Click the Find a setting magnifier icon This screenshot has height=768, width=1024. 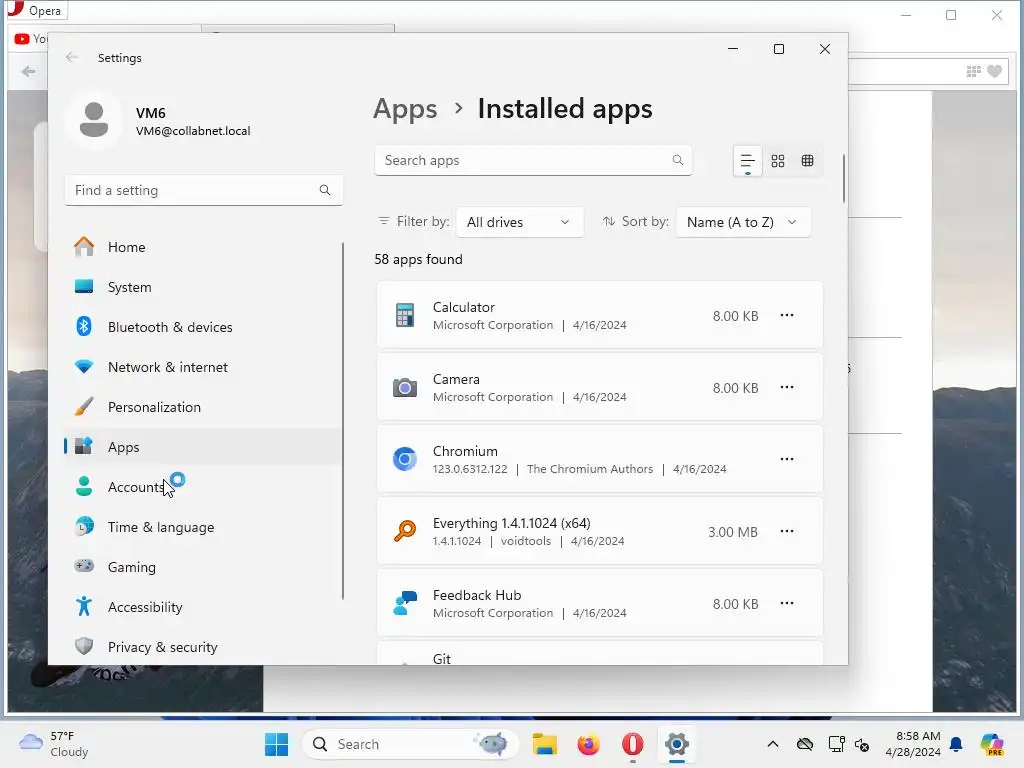tap(325, 190)
